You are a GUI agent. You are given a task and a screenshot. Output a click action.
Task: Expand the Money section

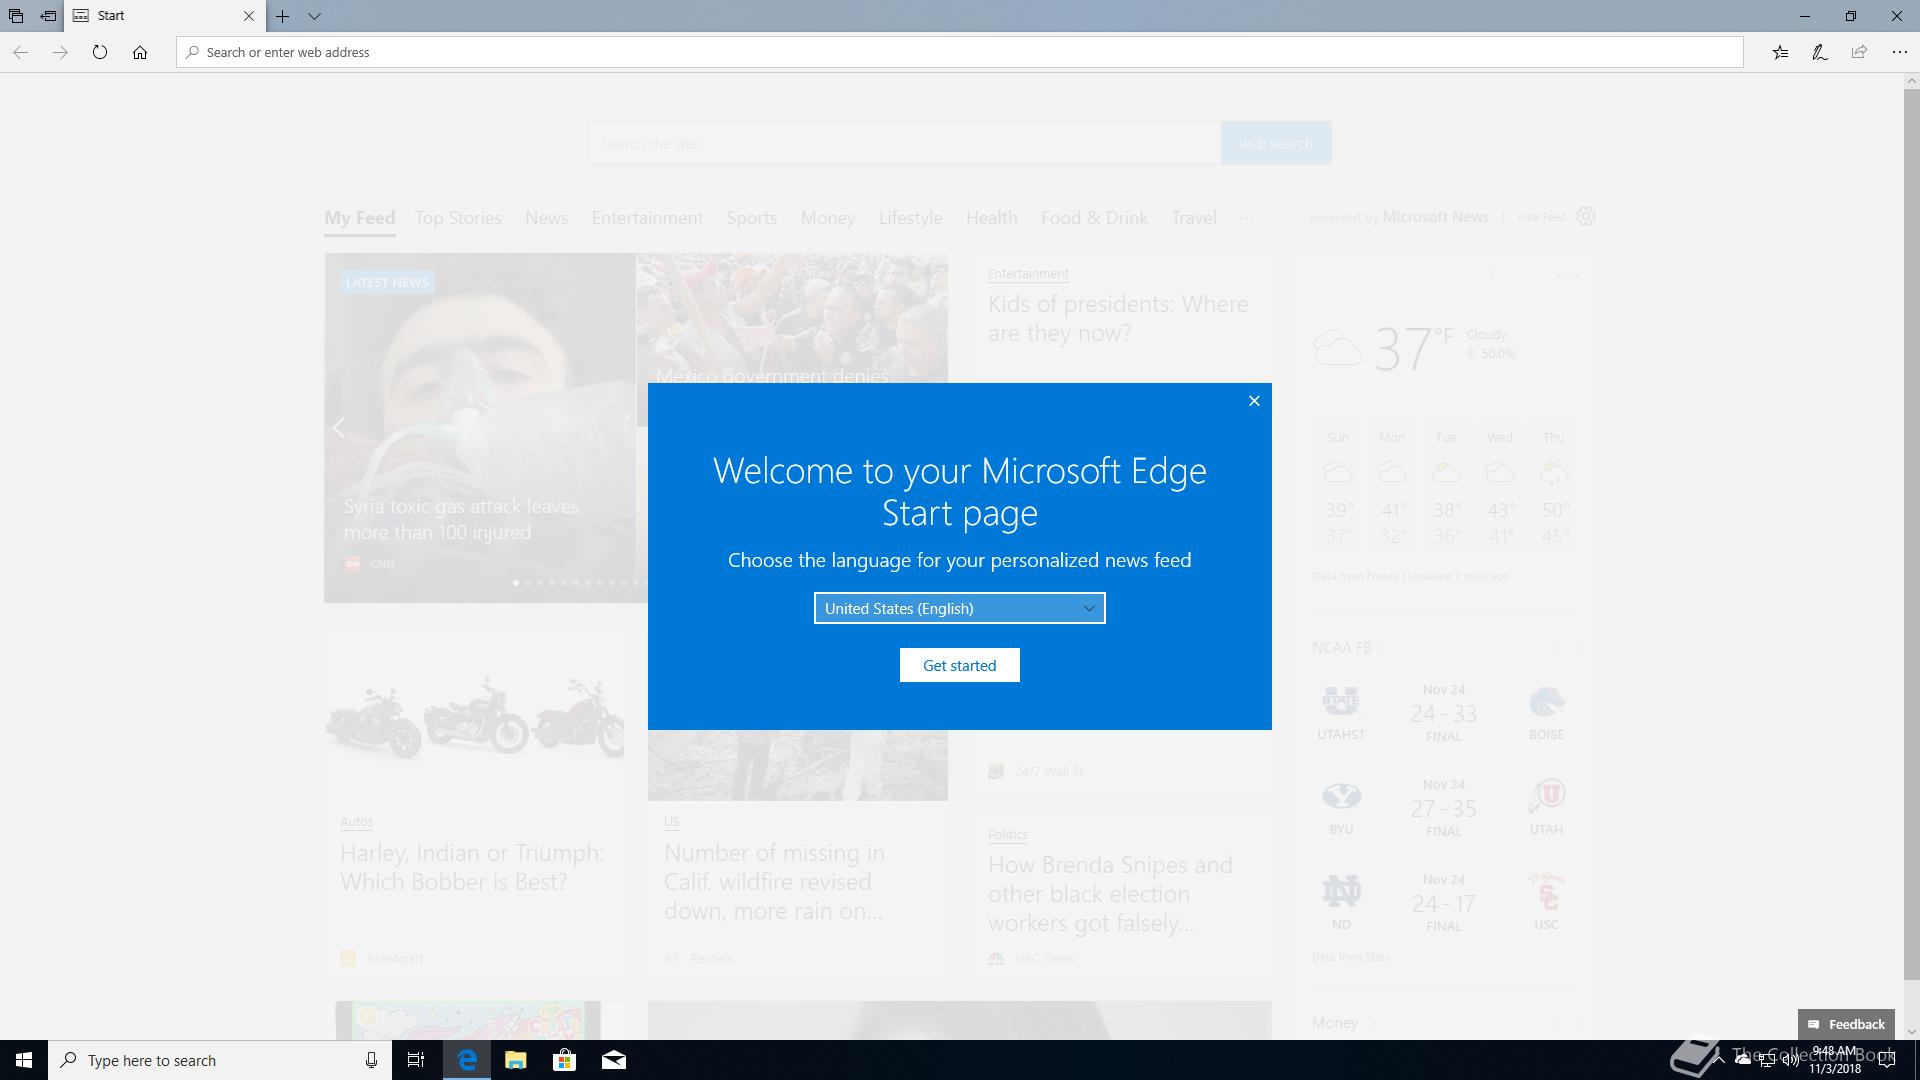point(1343,1023)
